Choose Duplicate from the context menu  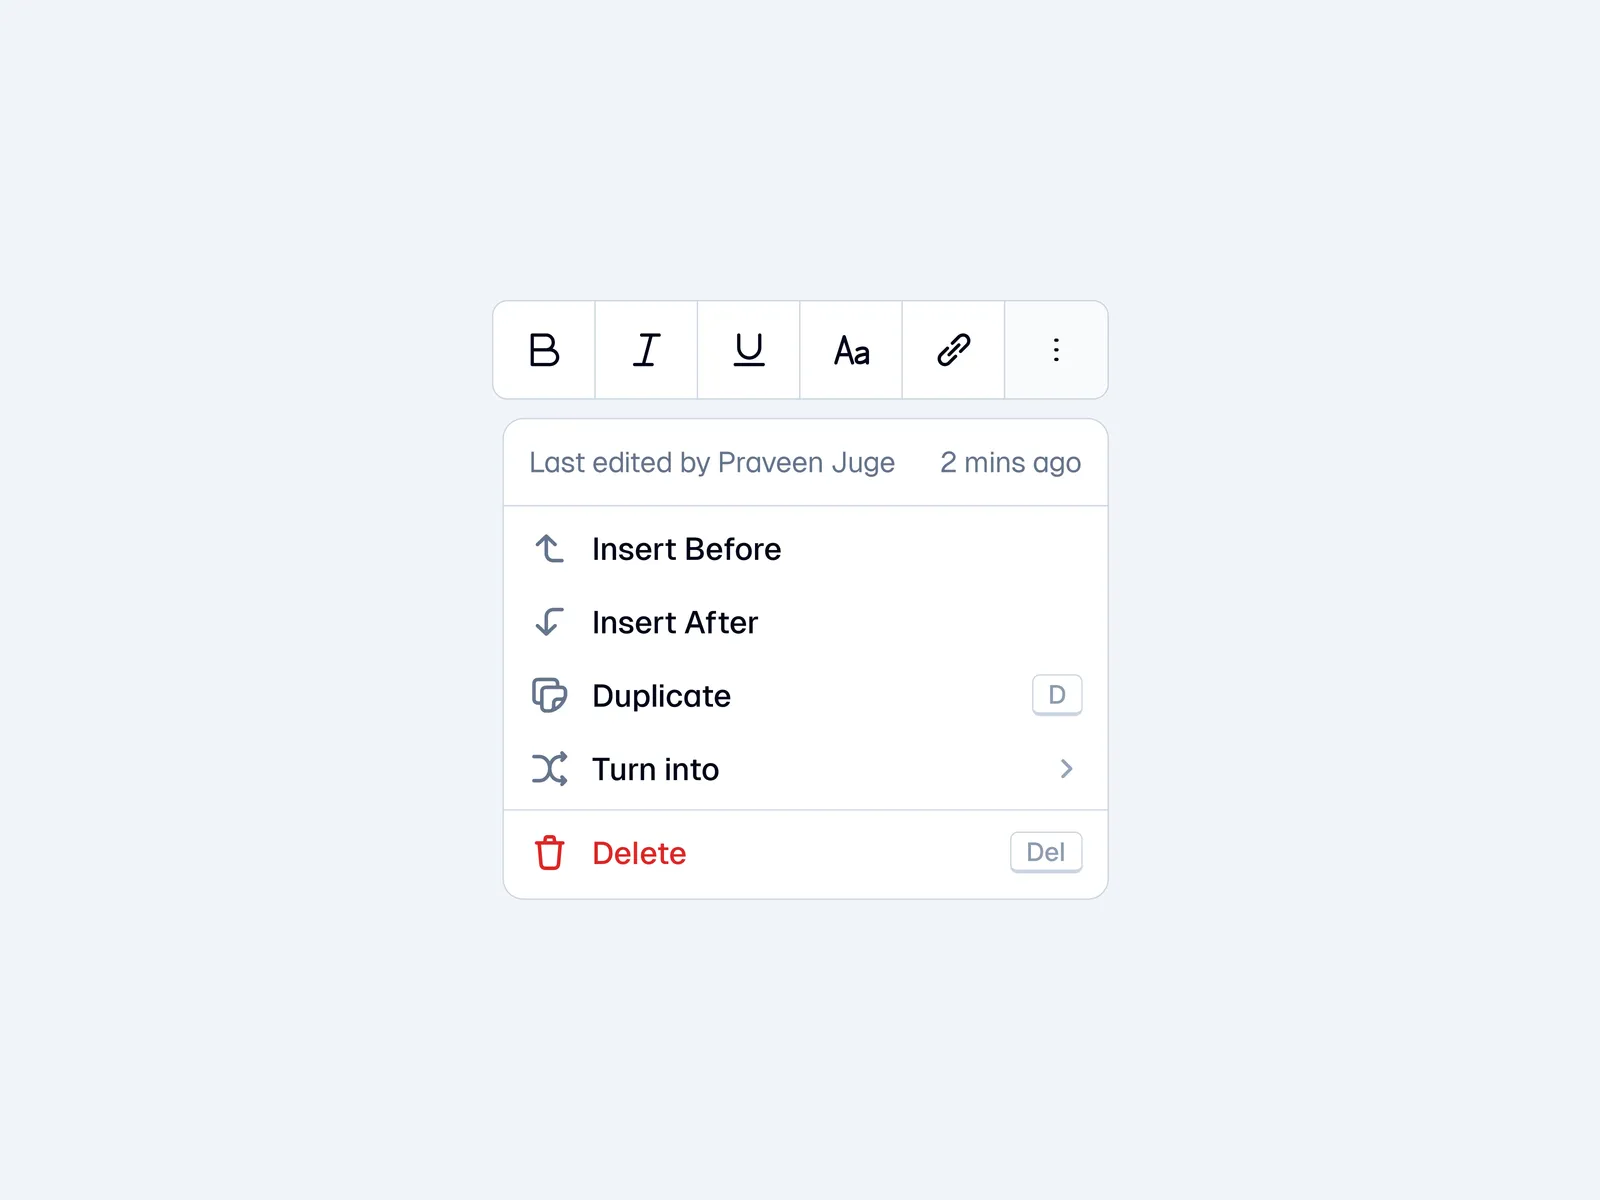[x=661, y=696]
